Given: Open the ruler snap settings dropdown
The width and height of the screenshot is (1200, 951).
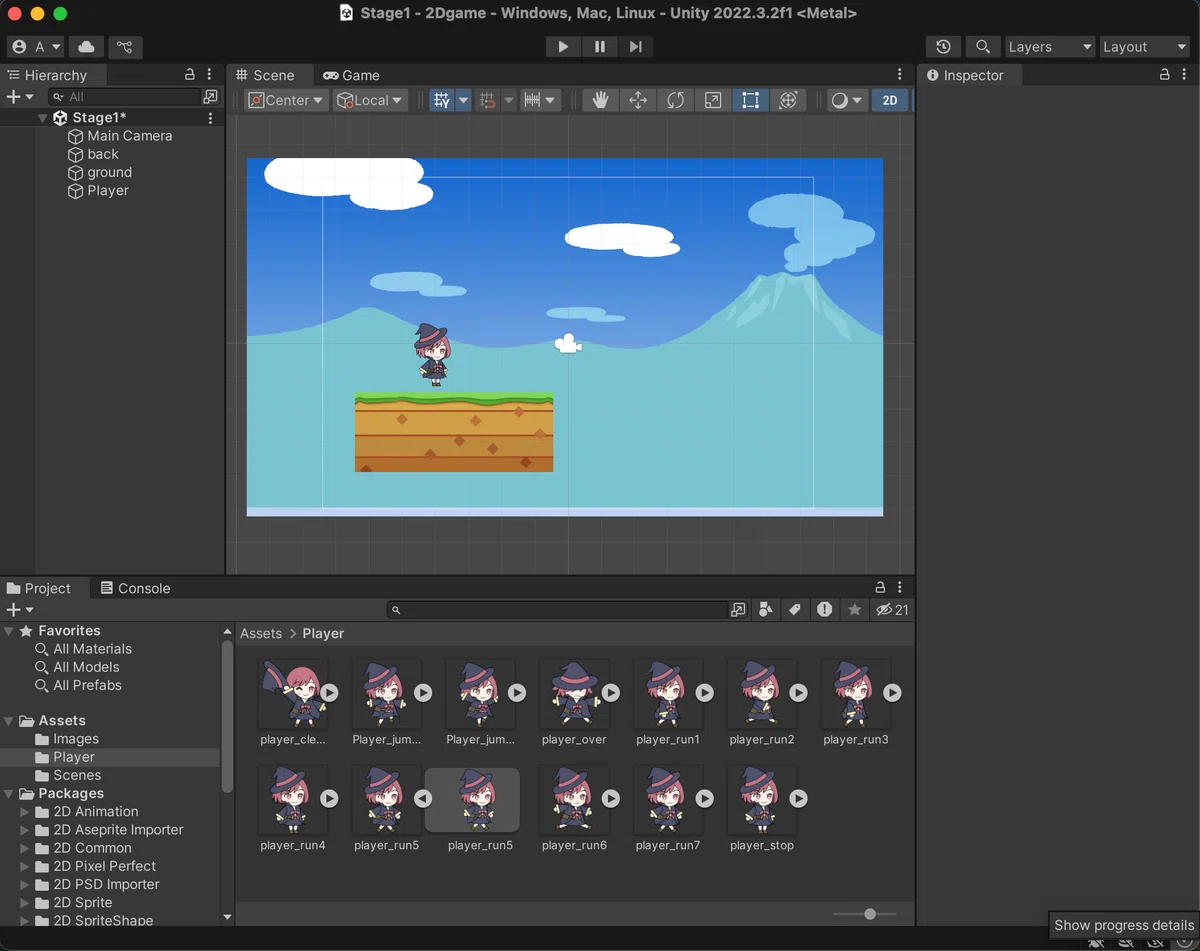Looking at the screenshot, I should [x=541, y=100].
